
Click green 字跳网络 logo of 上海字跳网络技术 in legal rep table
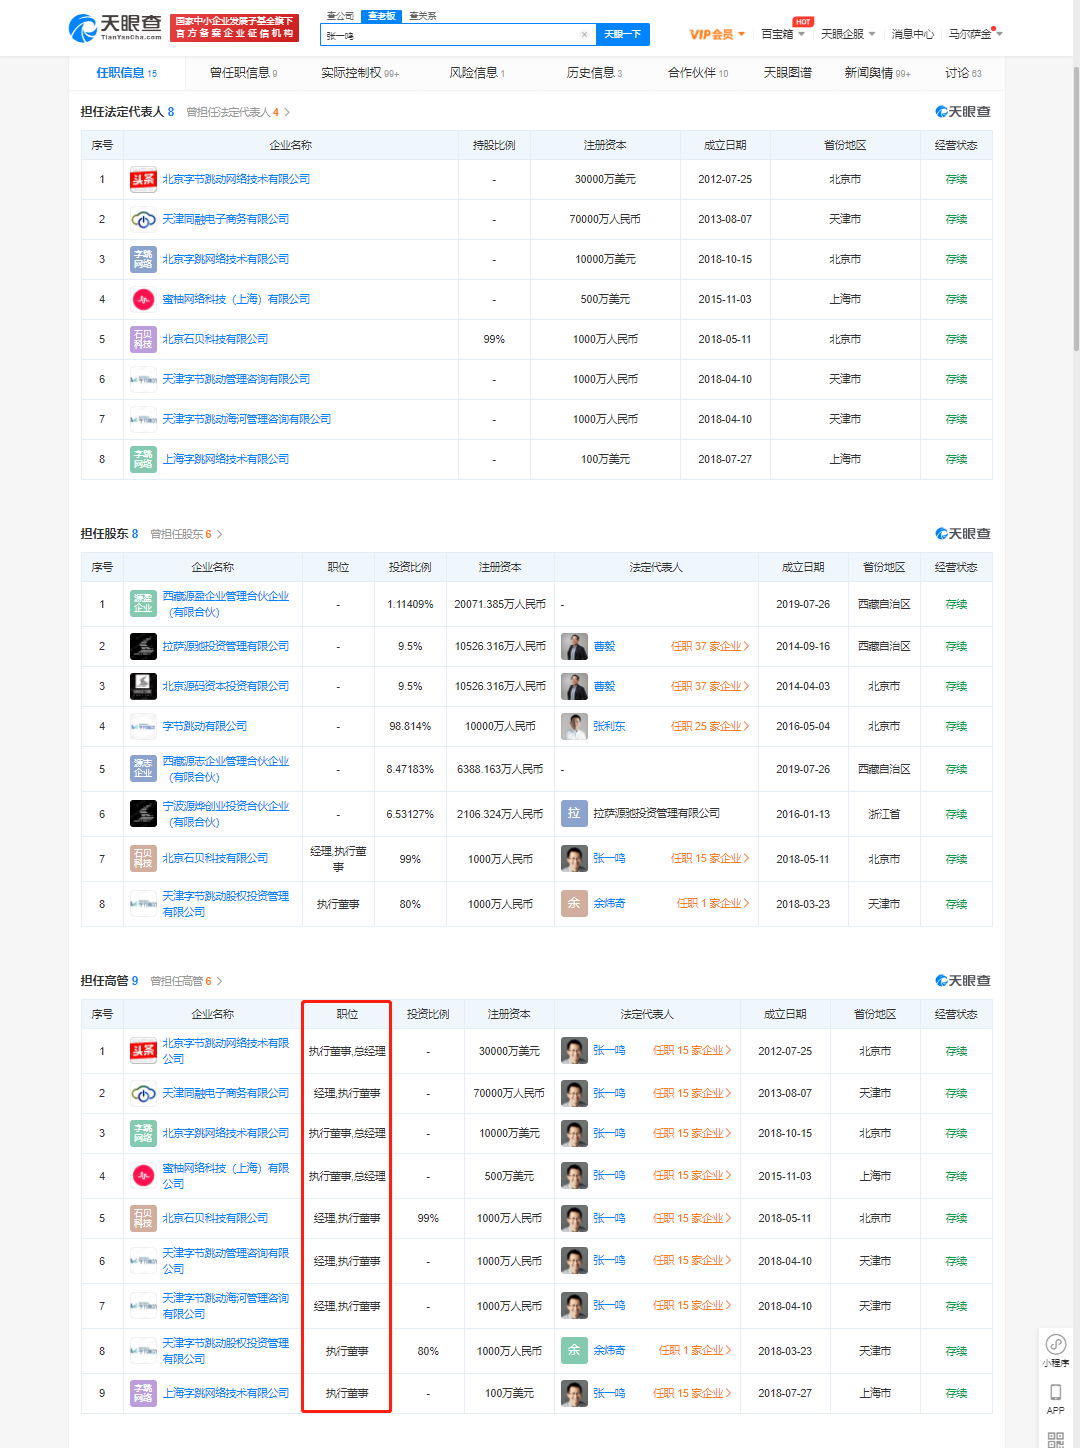coord(143,459)
